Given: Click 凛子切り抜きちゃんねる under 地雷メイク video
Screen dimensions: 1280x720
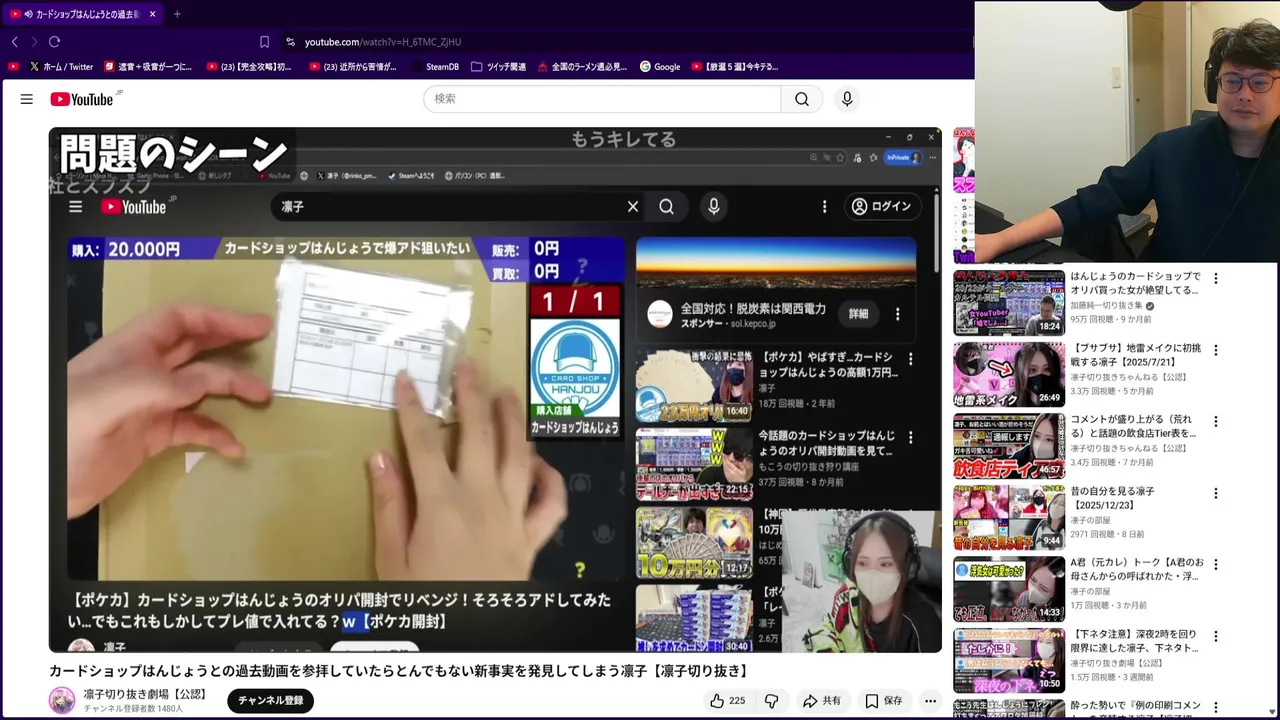Looking at the screenshot, I should tap(1129, 377).
